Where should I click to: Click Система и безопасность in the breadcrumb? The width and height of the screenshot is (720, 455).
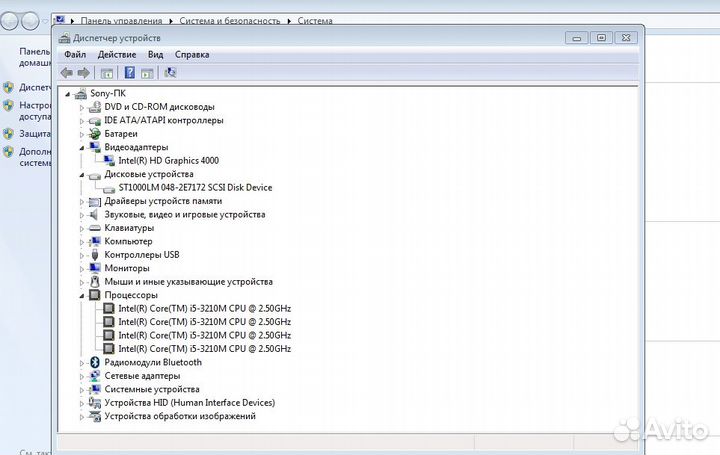pos(230,20)
